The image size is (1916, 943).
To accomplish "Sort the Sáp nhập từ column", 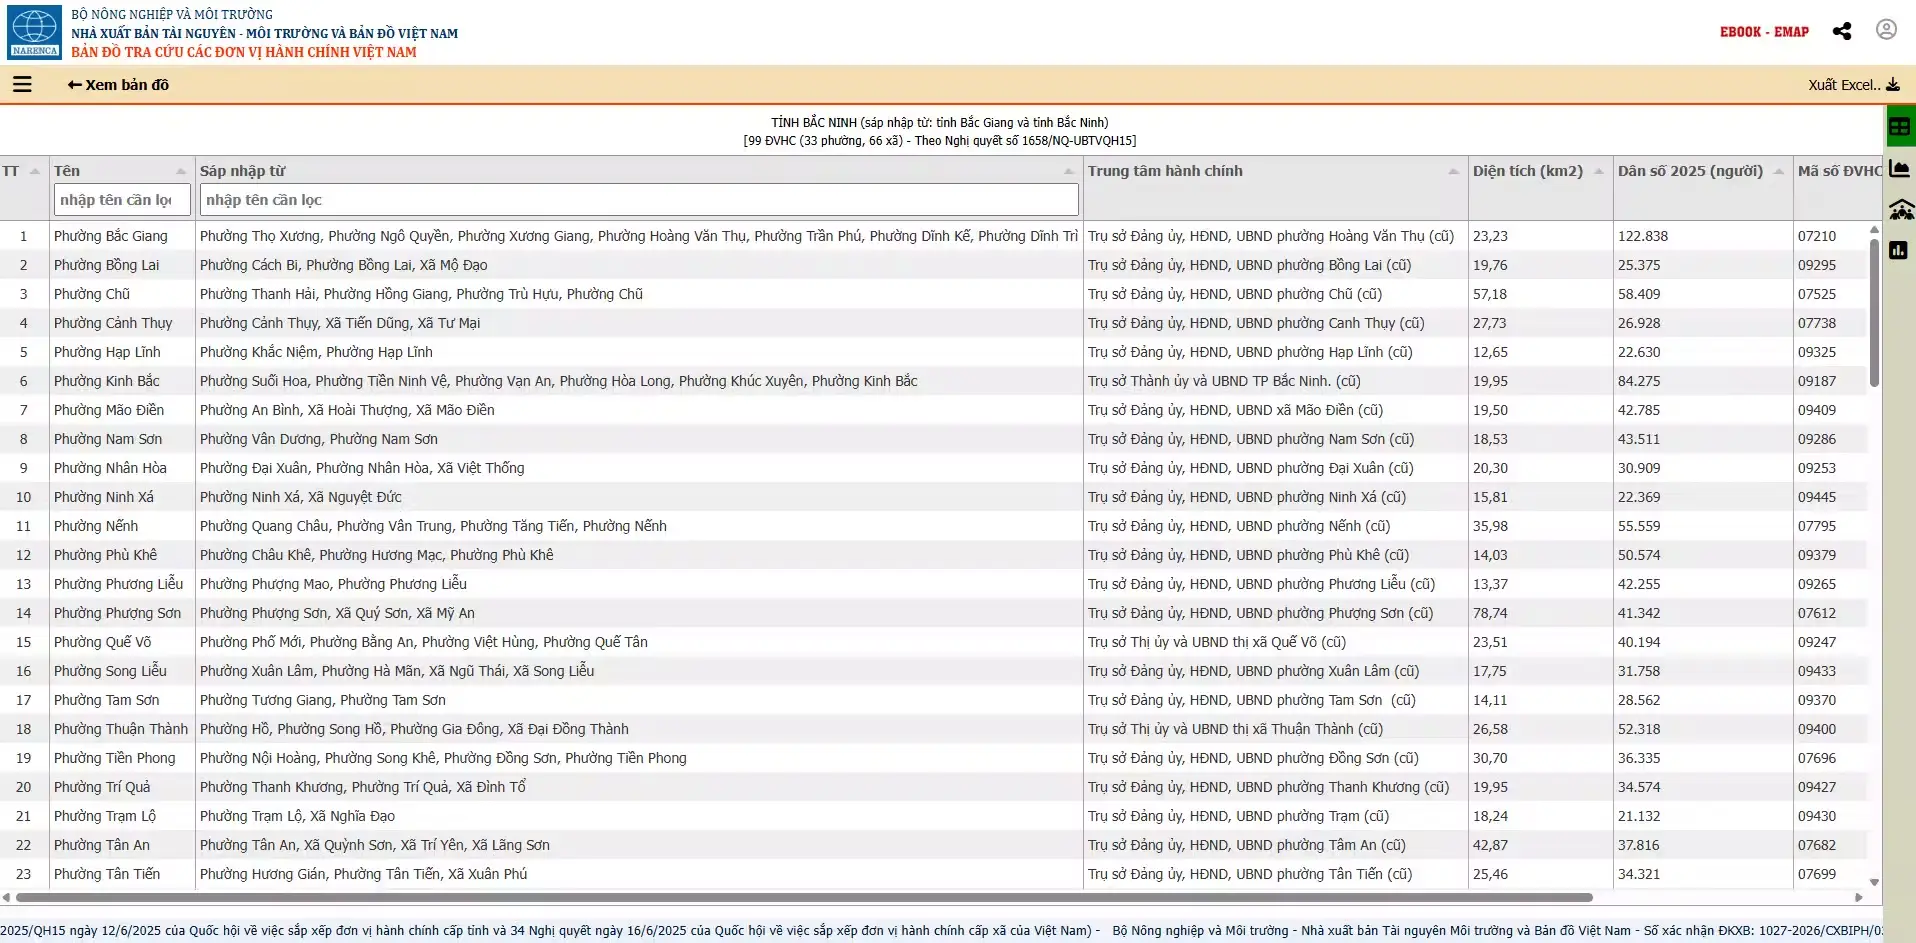I will (1069, 171).
